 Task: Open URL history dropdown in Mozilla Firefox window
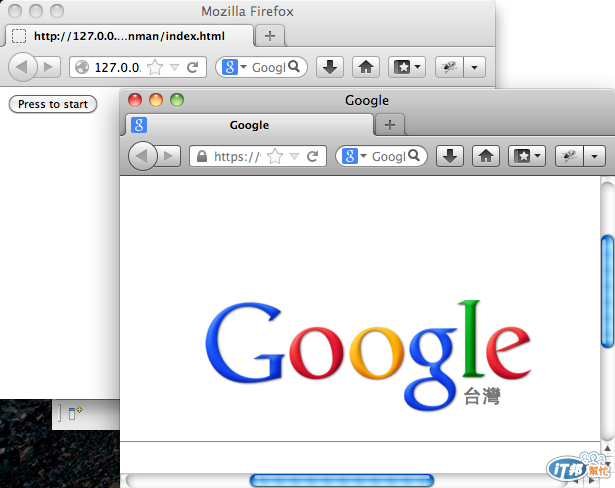(175, 68)
